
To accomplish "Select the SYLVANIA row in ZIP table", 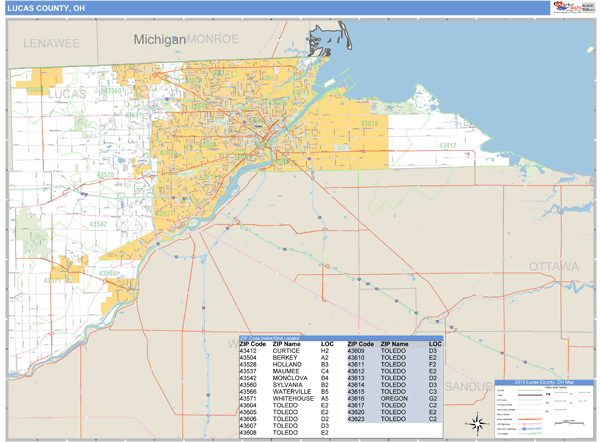I will 290,384.
